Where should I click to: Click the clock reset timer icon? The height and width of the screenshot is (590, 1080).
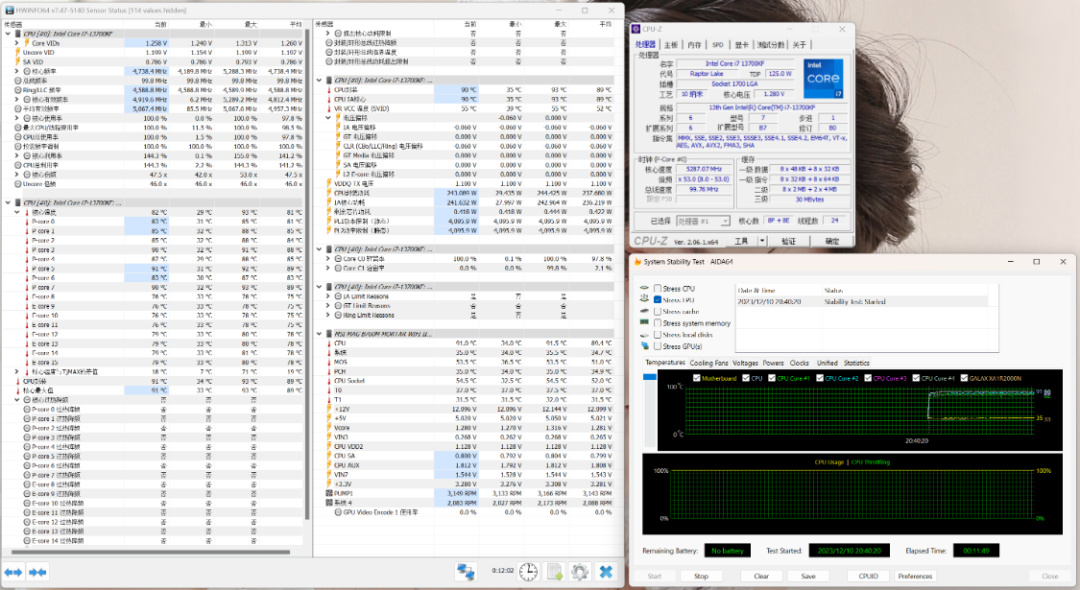[x=527, y=572]
